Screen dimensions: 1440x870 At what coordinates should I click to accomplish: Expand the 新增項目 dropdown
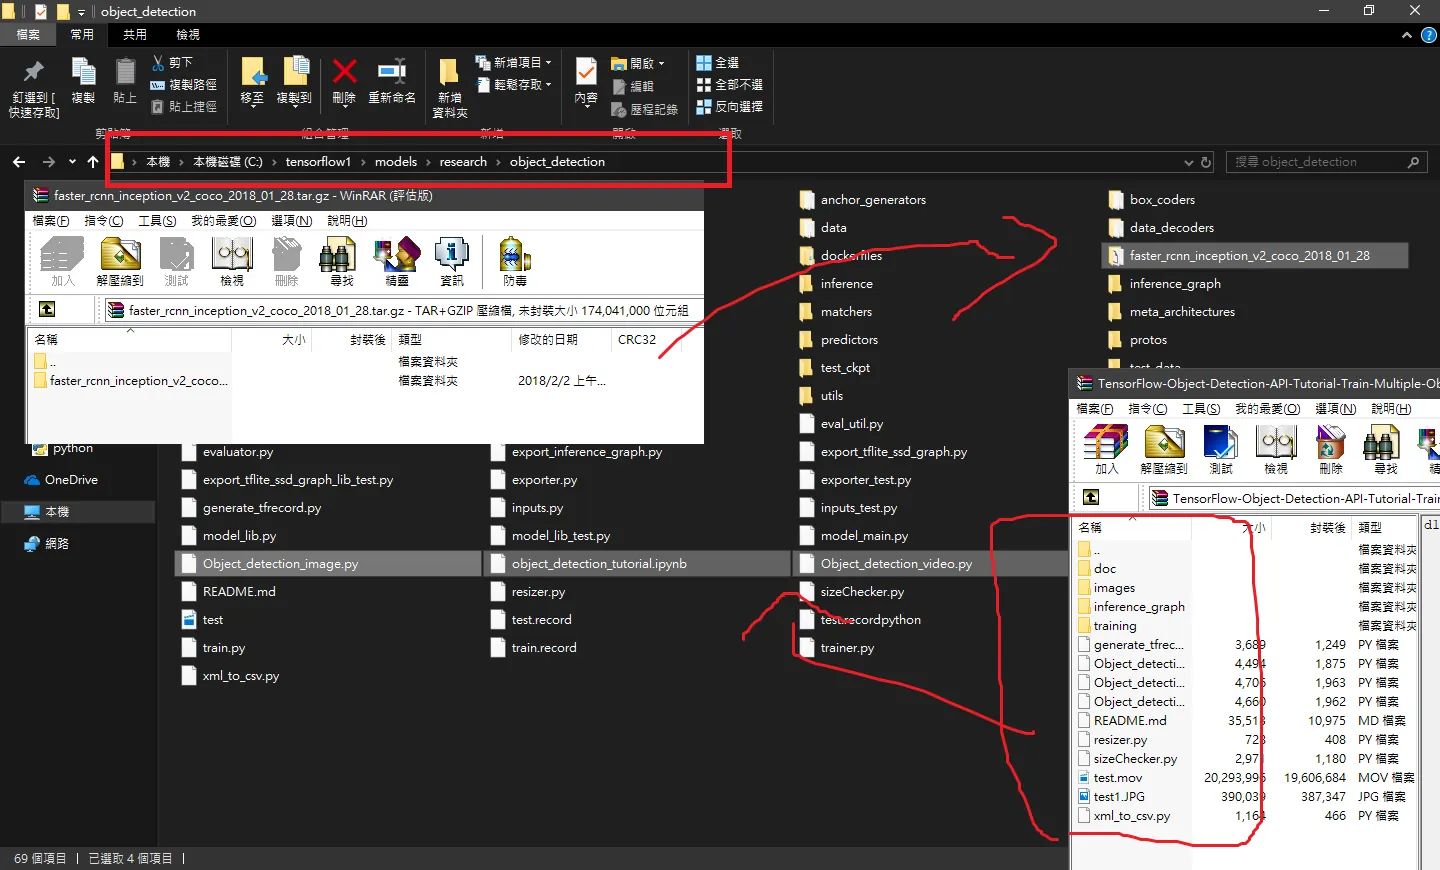514,62
